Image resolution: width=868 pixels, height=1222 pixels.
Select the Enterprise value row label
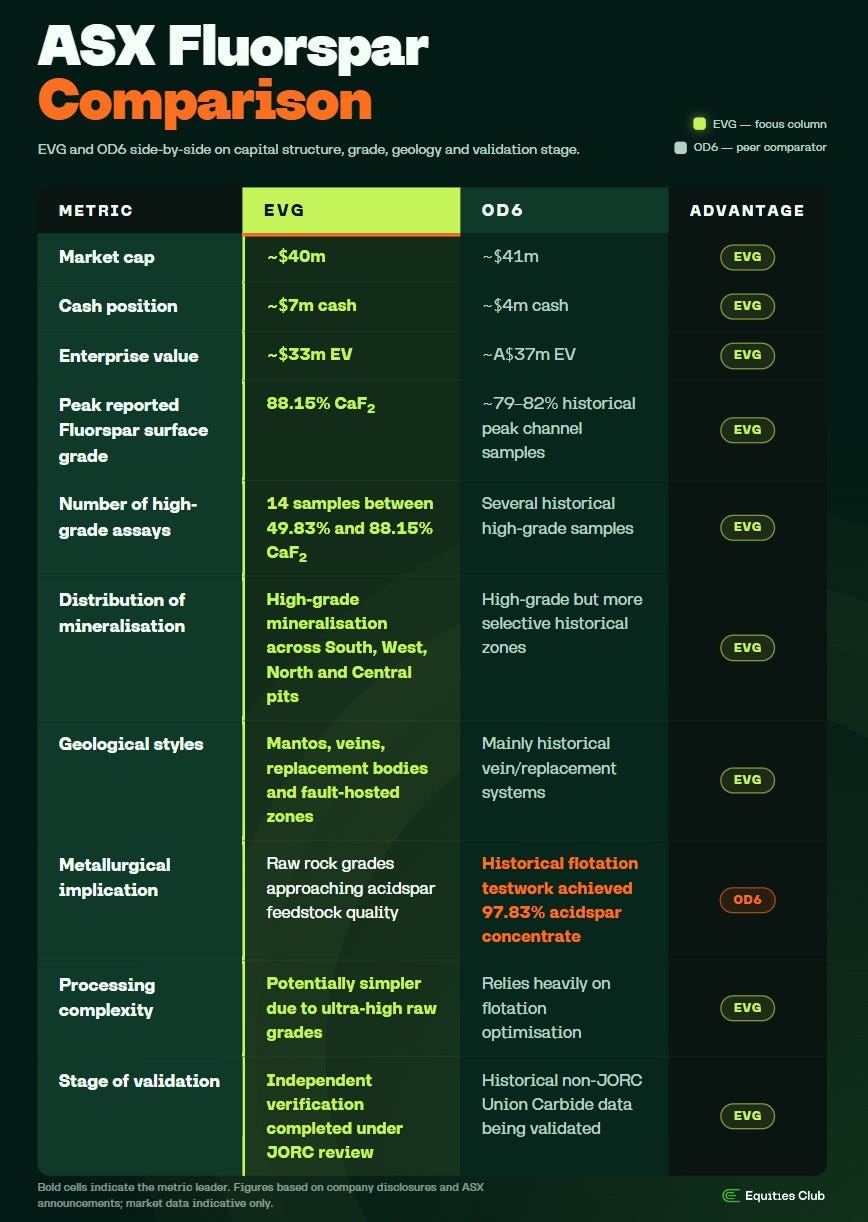(129, 356)
